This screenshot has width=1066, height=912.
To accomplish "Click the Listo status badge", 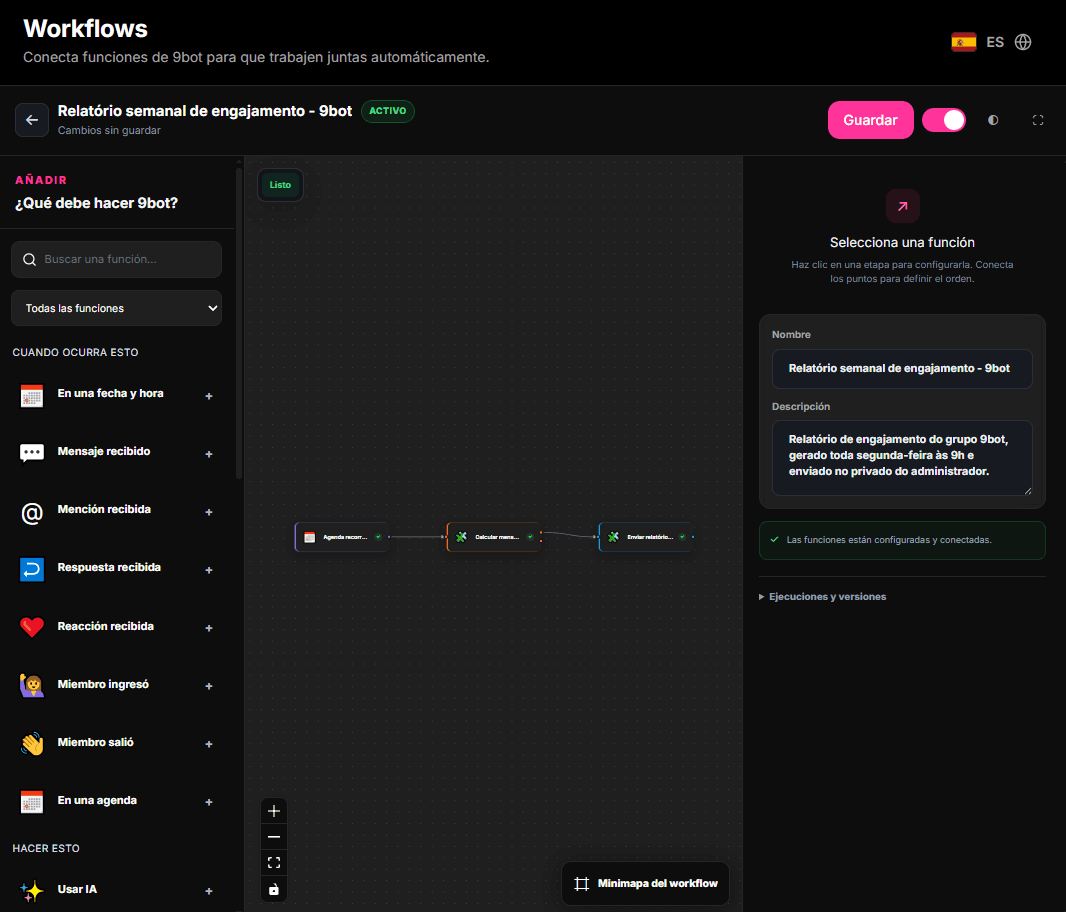I will [280, 185].
